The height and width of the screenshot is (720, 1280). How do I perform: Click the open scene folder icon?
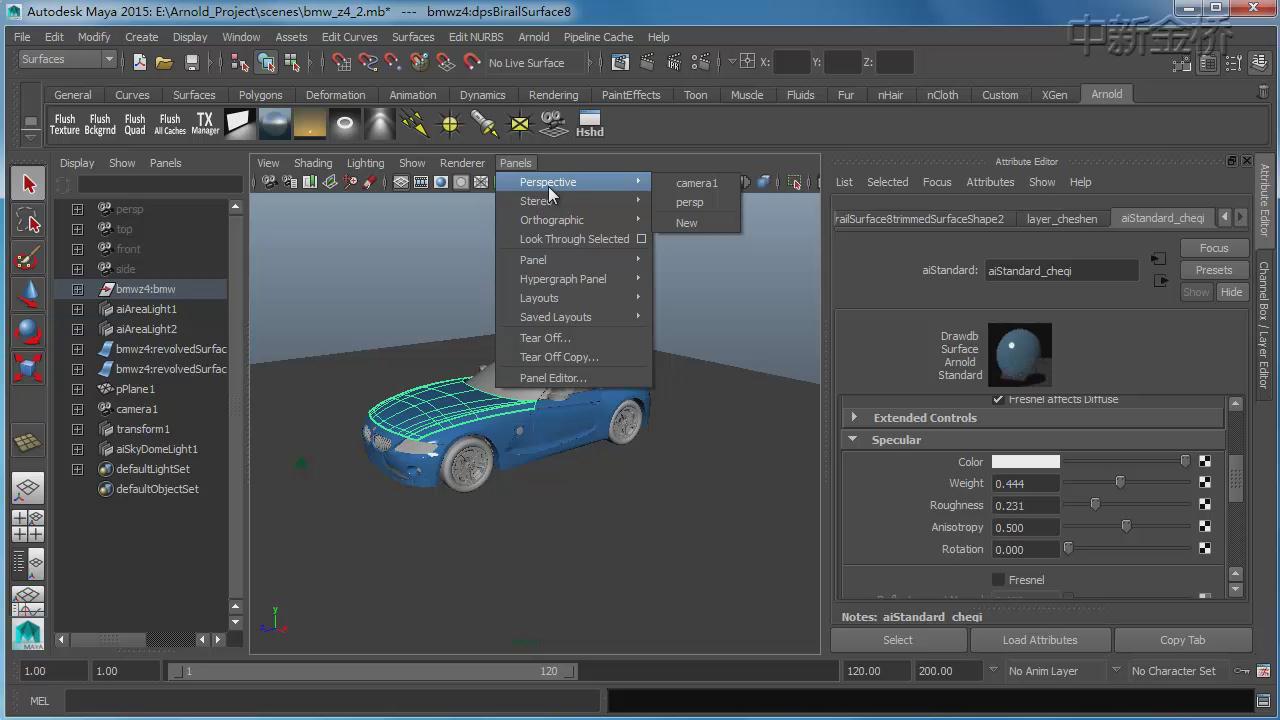(165, 62)
